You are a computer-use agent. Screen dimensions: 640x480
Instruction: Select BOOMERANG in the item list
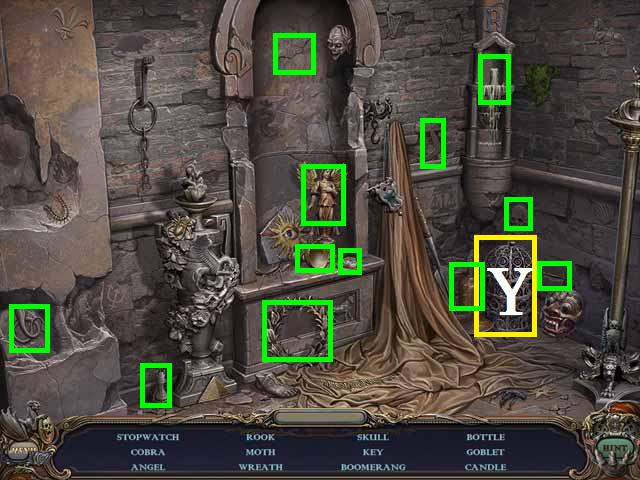[x=373, y=467]
